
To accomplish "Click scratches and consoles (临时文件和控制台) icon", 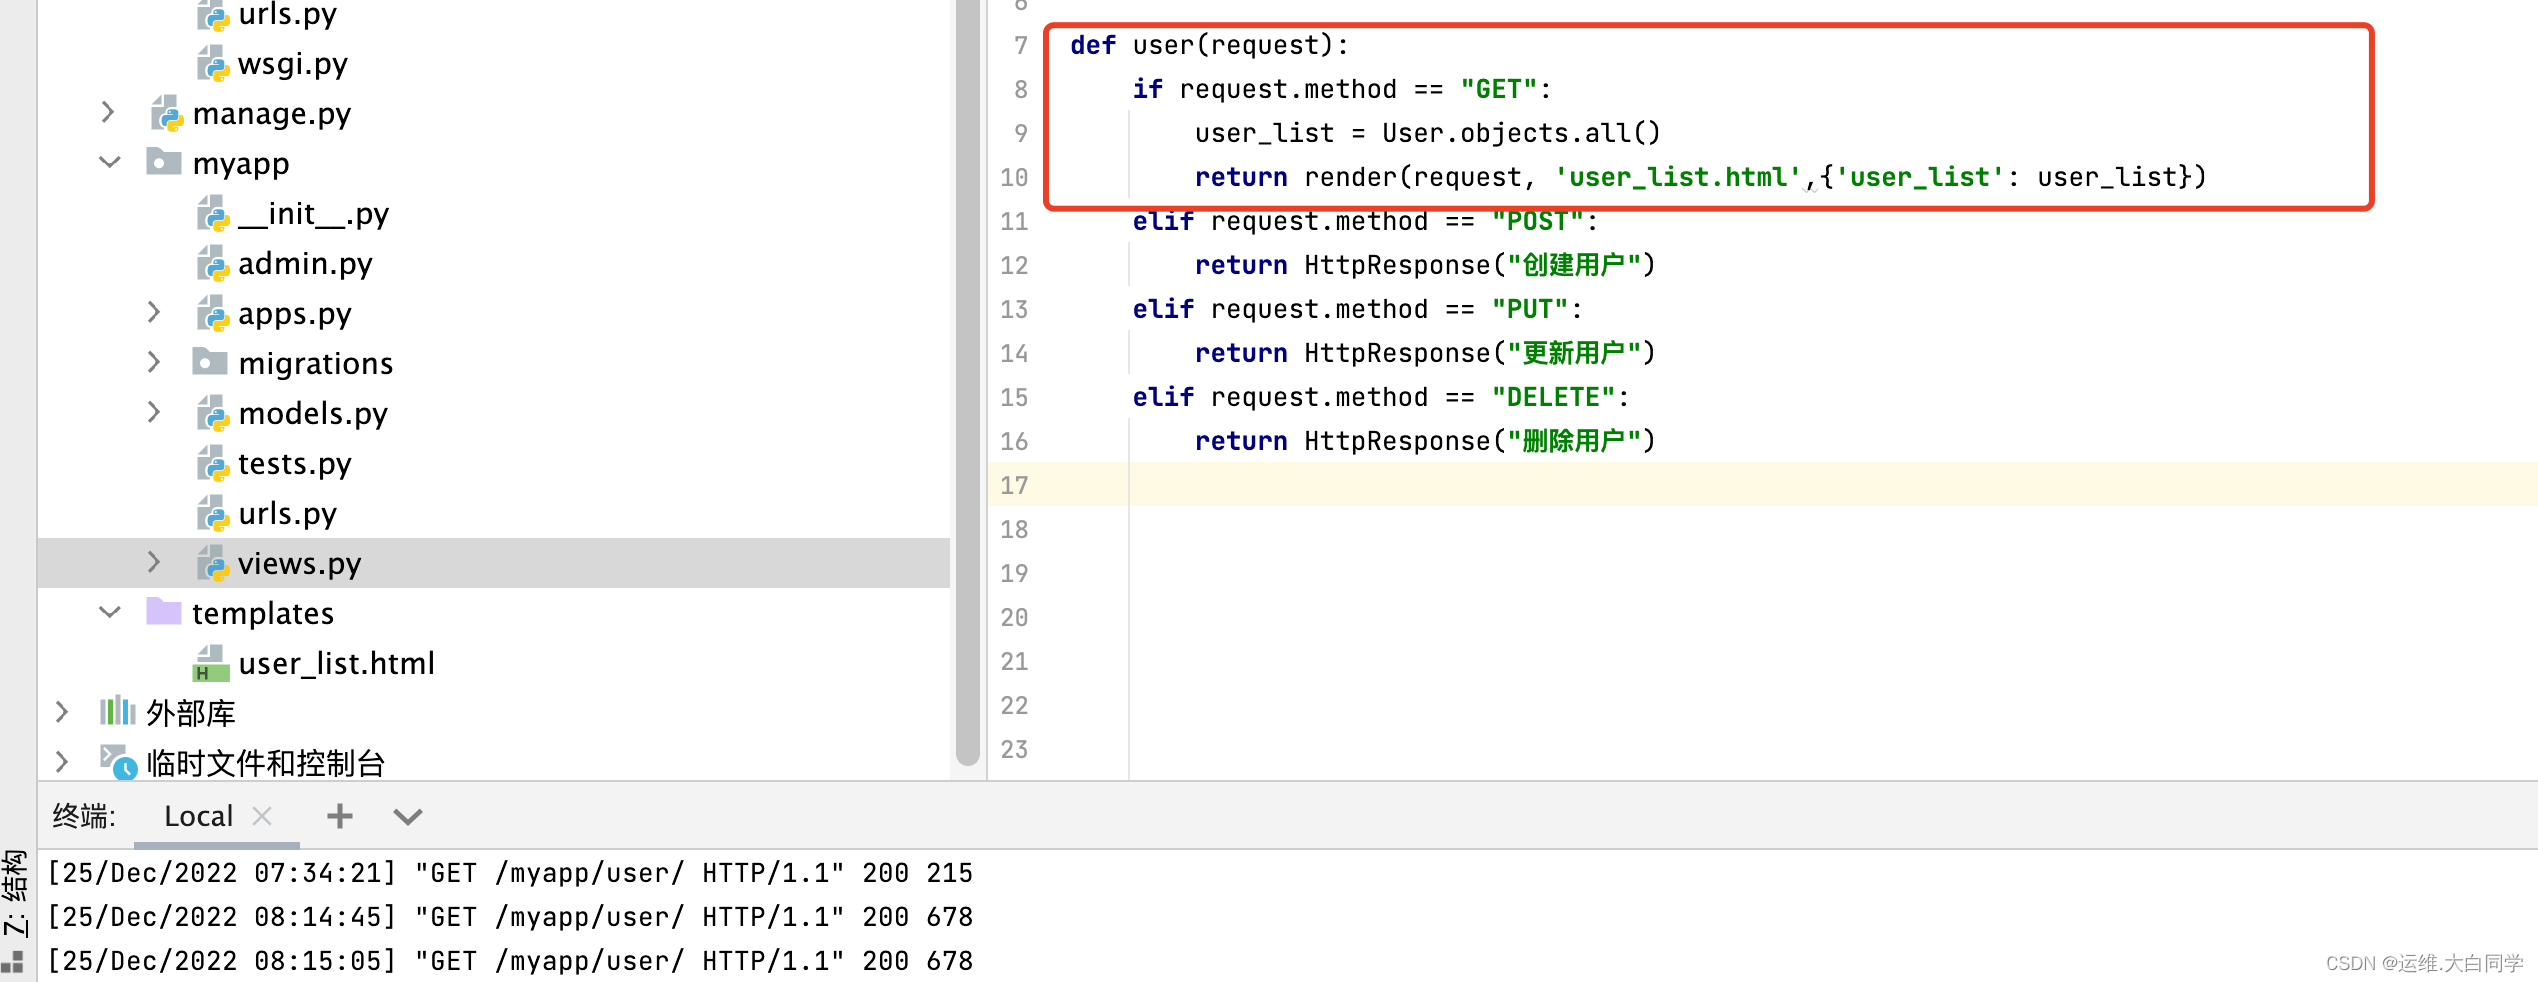I will coord(118,762).
